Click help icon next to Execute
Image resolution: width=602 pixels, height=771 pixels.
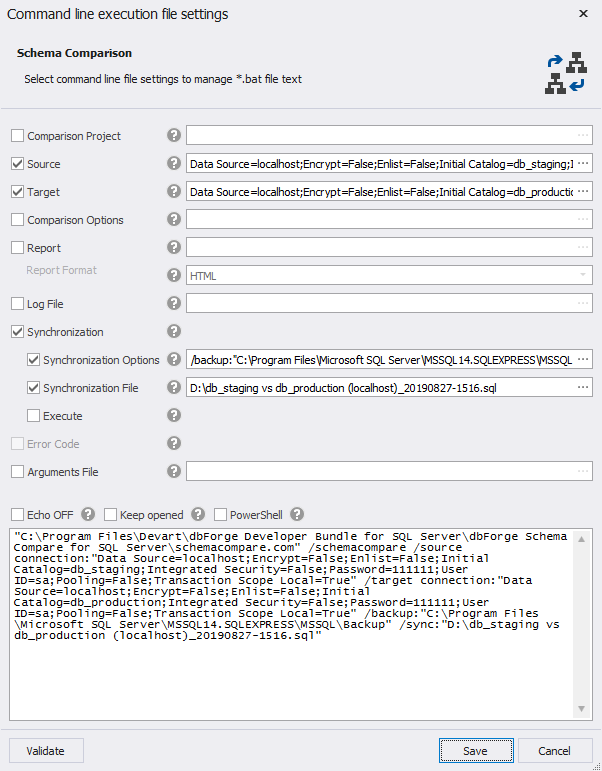point(174,415)
